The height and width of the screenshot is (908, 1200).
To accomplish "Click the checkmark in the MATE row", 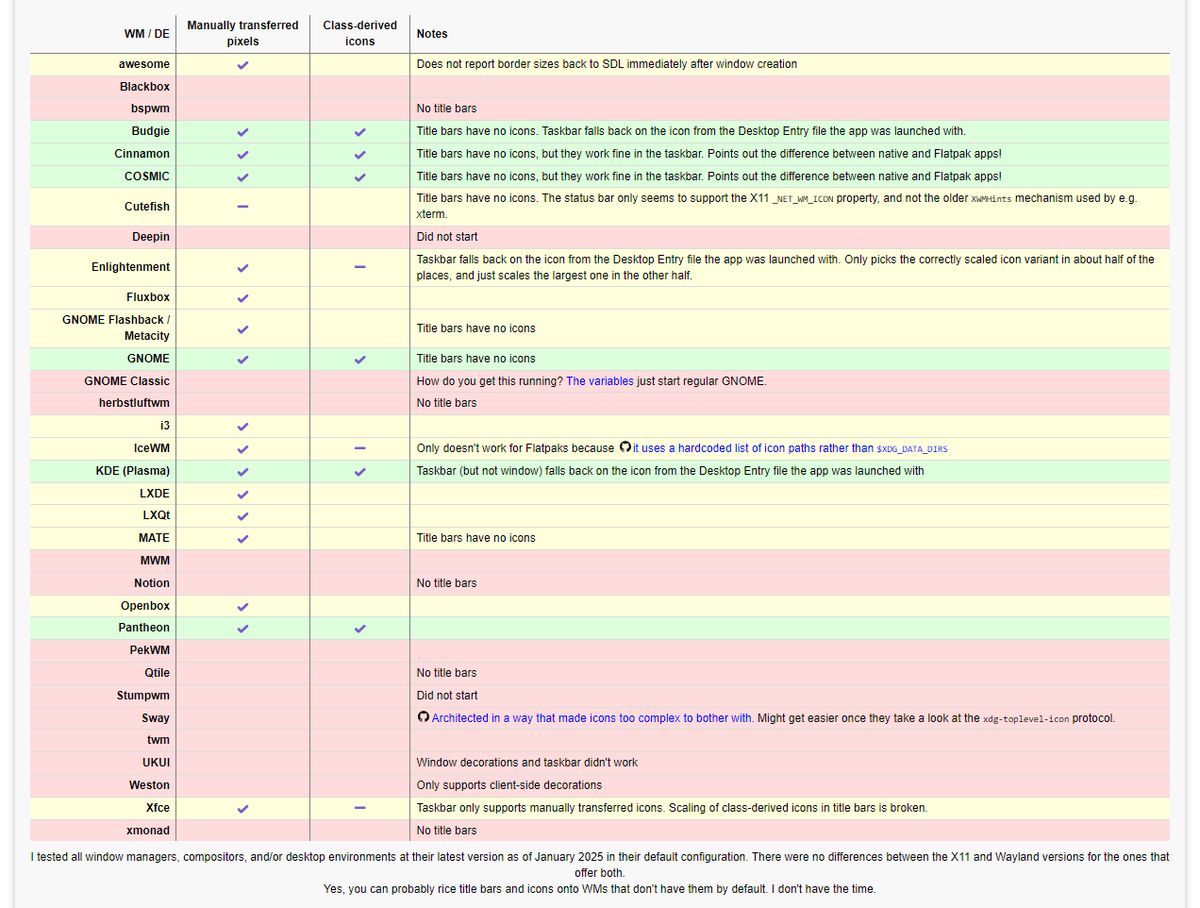I will pyautogui.click(x=243, y=539).
